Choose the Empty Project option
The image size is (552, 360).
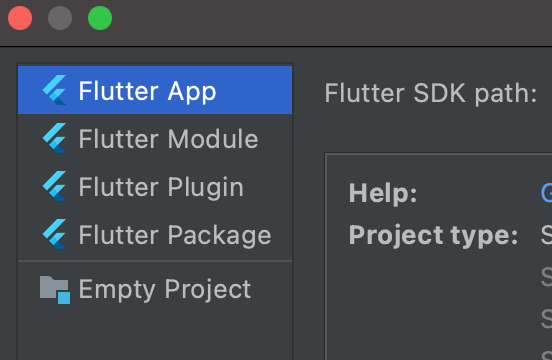point(155,289)
